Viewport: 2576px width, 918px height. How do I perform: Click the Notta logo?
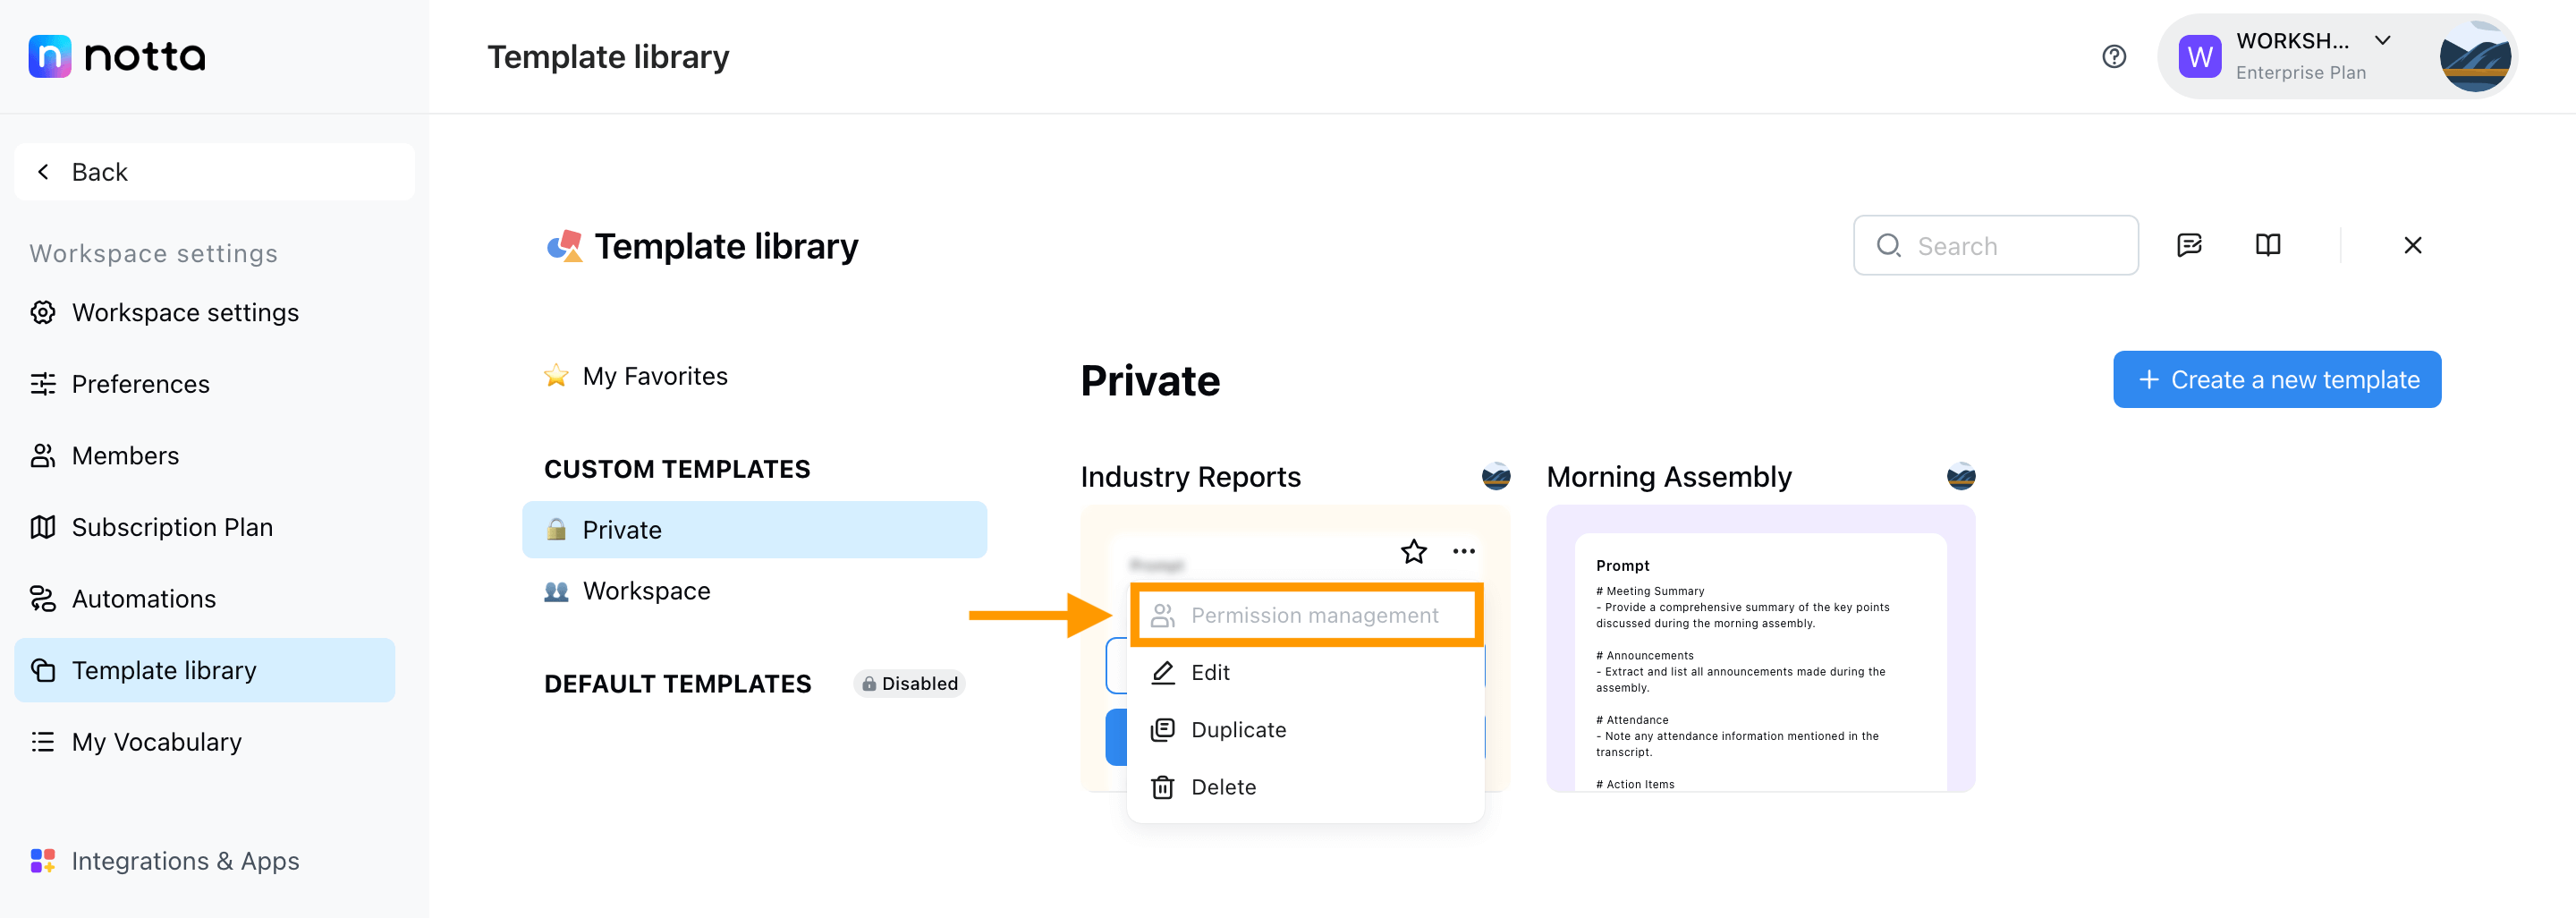[x=117, y=56]
